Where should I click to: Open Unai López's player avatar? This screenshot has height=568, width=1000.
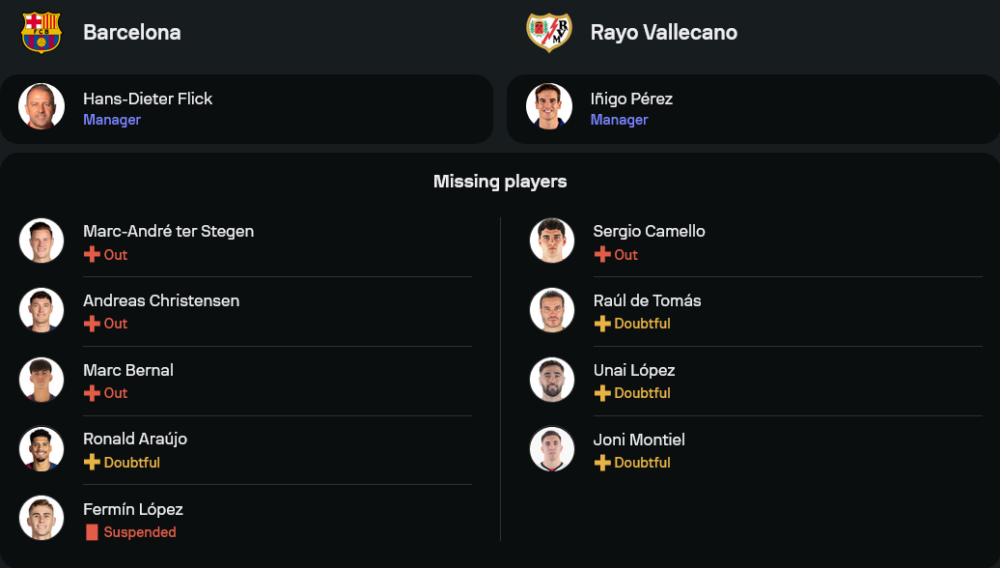(x=552, y=380)
